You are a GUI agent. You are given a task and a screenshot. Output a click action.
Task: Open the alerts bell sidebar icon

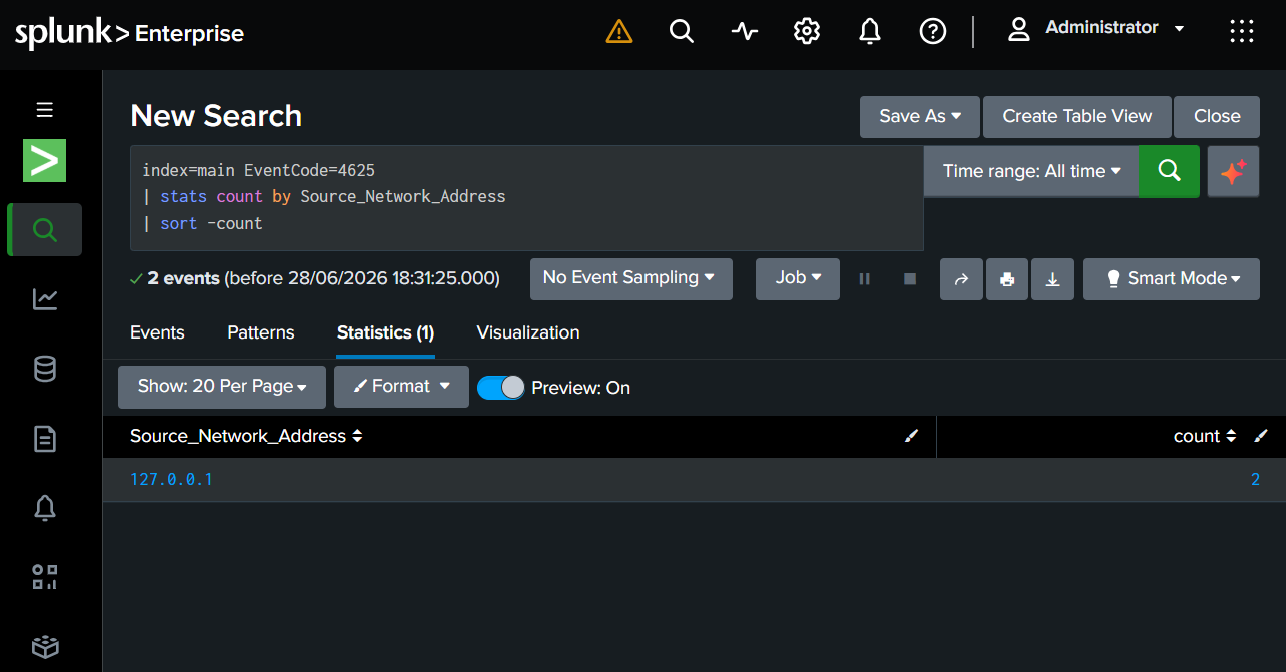[x=44, y=508]
